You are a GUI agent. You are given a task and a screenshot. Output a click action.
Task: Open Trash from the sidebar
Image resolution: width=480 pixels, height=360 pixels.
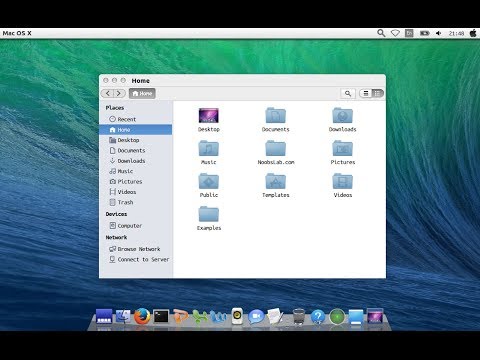(x=136, y=202)
